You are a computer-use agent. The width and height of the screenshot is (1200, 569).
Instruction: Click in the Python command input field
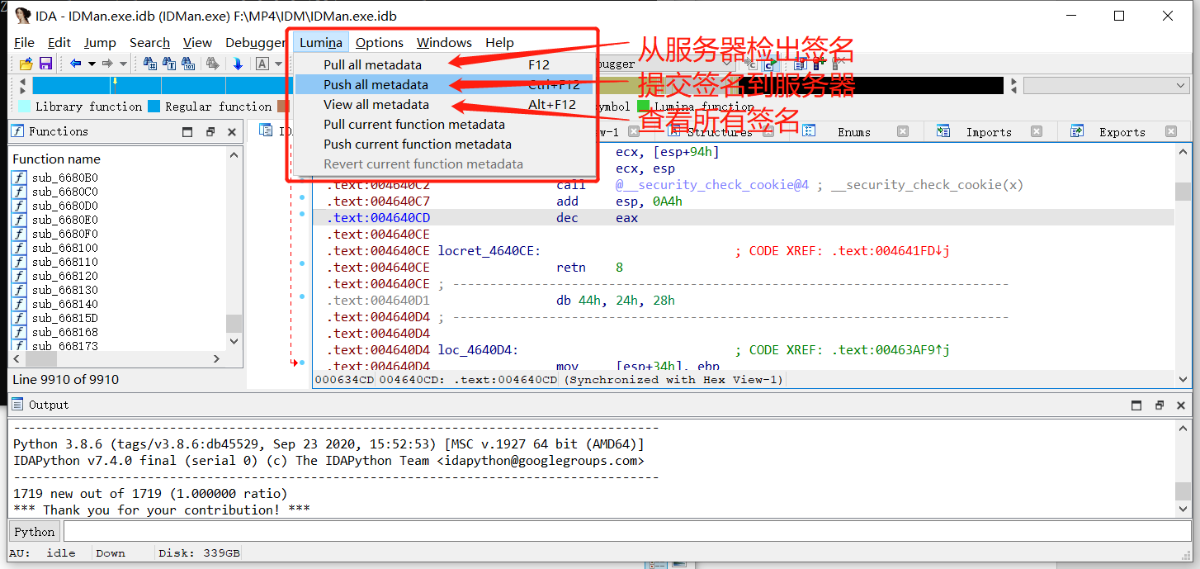click(x=626, y=532)
